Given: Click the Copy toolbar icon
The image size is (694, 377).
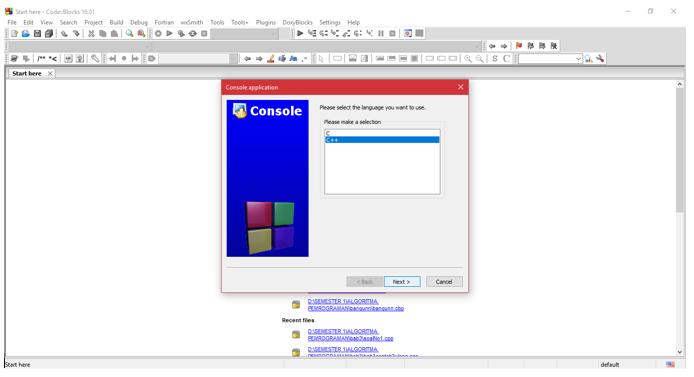Looking at the screenshot, I should click(103, 34).
